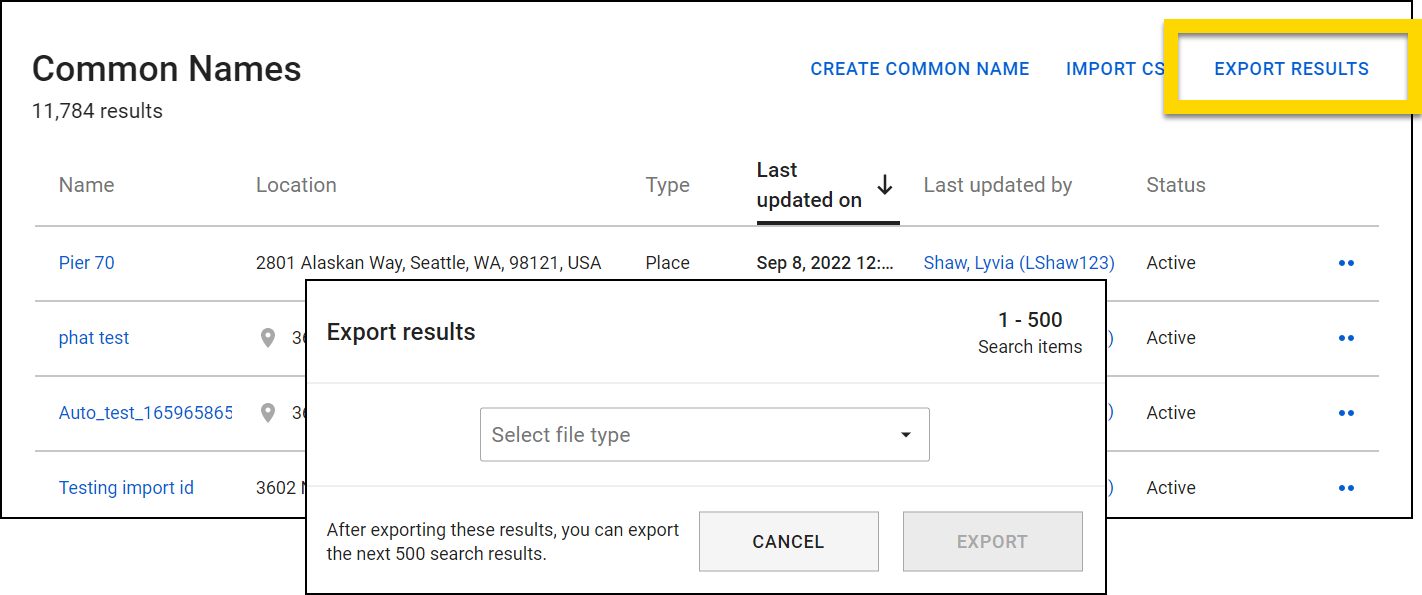1422x595 pixels.
Task: Open the Select file type dropdown
Action: tap(705, 434)
